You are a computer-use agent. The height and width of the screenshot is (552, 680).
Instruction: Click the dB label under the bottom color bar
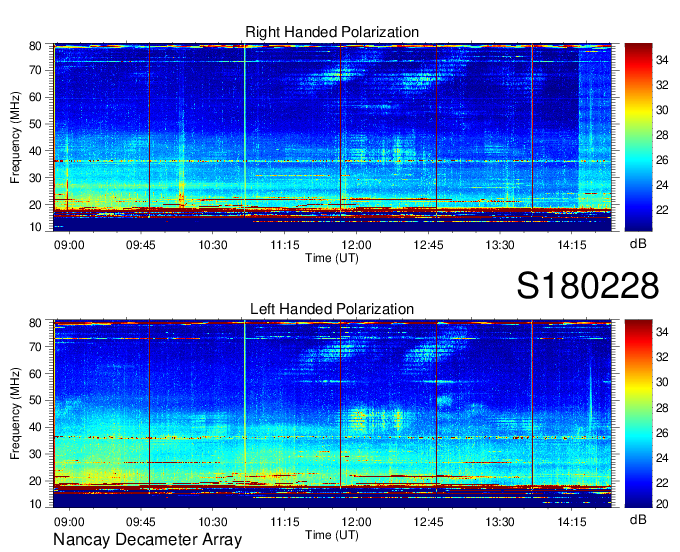[638, 519]
